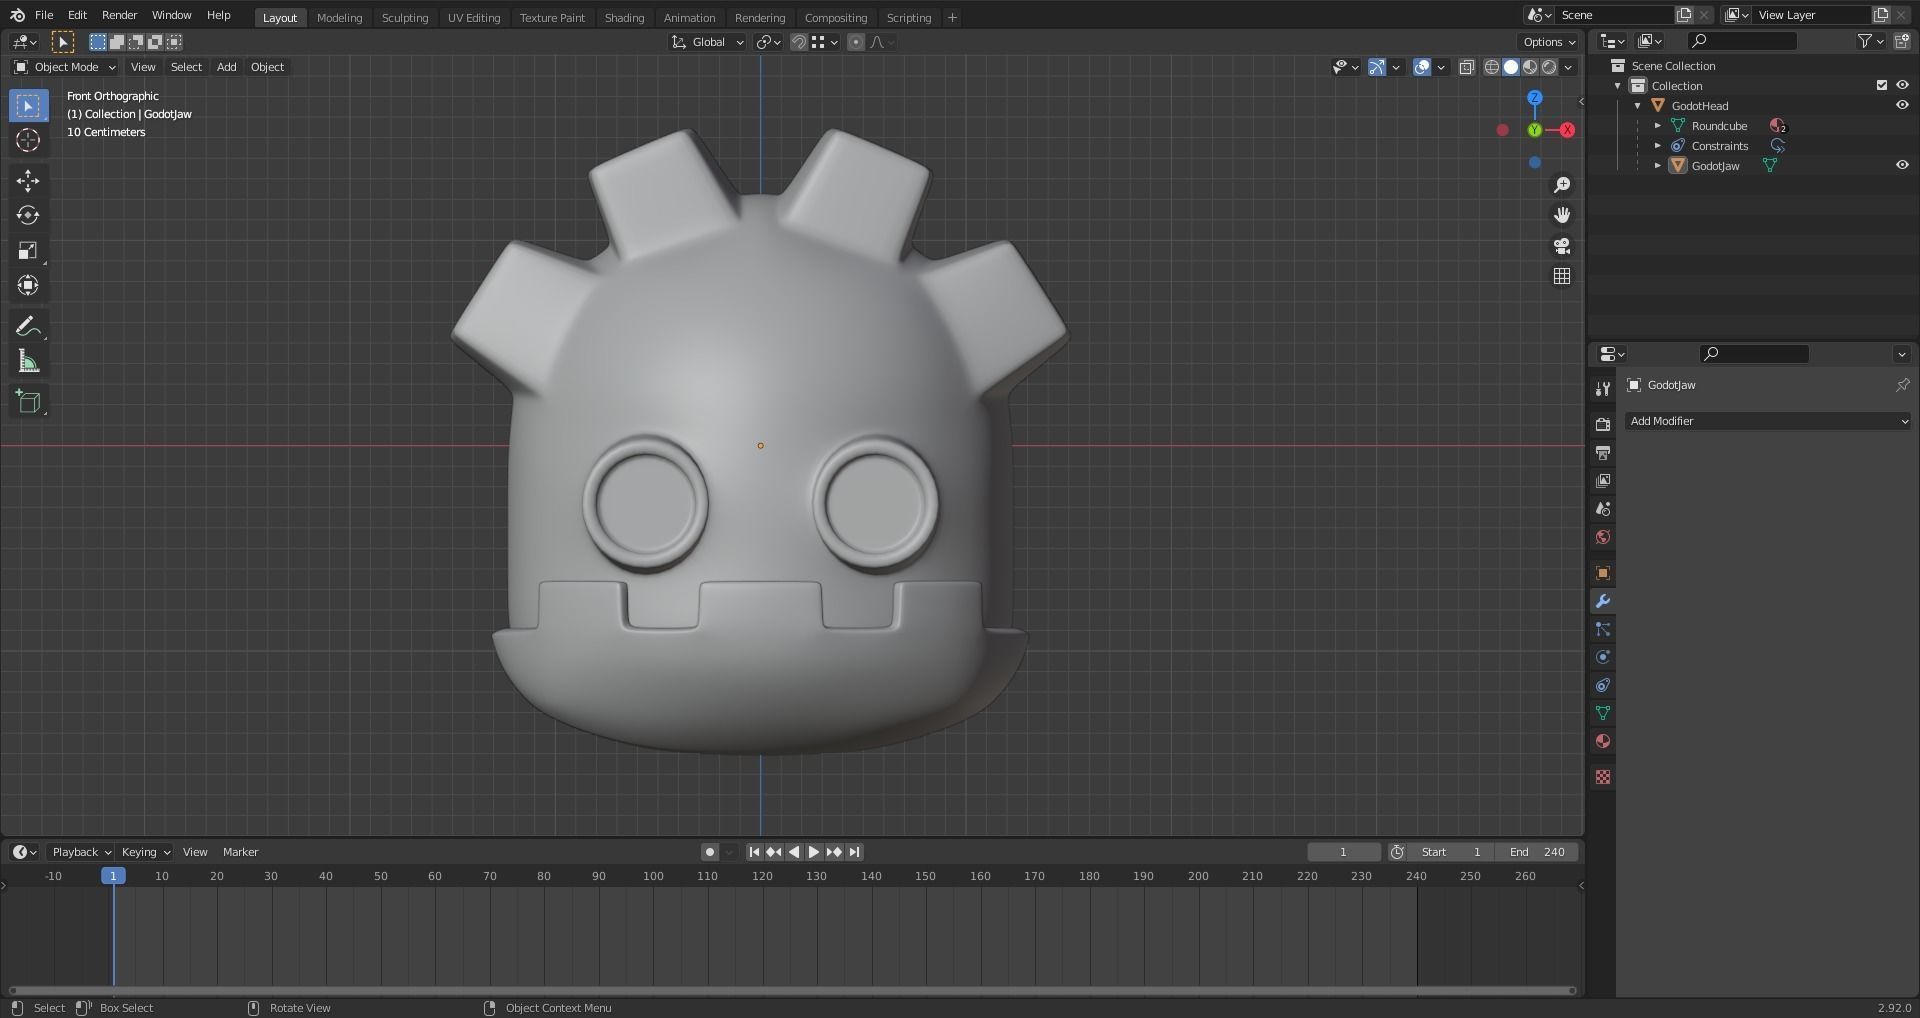The height and width of the screenshot is (1018, 1920).
Task: Select the Move tool
Action: click(28, 181)
